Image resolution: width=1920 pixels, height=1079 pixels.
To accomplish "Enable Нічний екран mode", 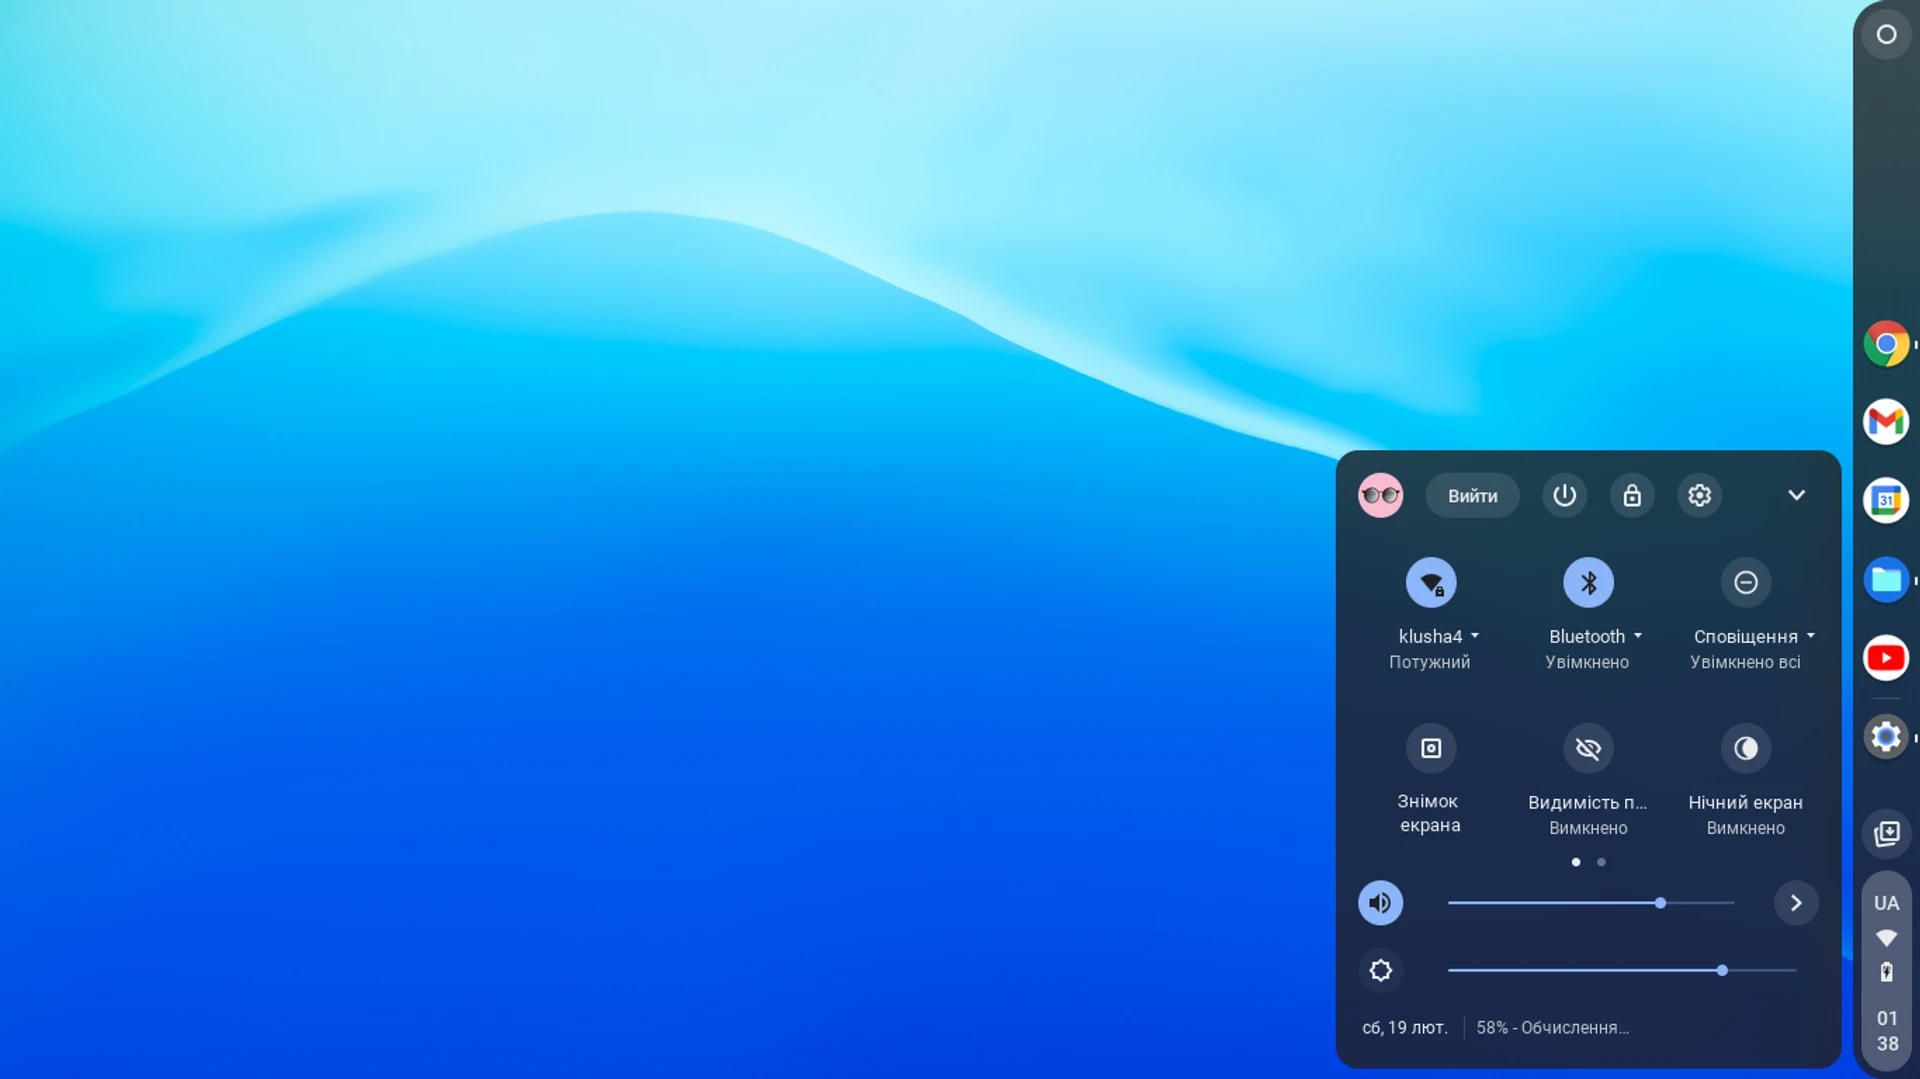I will click(1746, 748).
